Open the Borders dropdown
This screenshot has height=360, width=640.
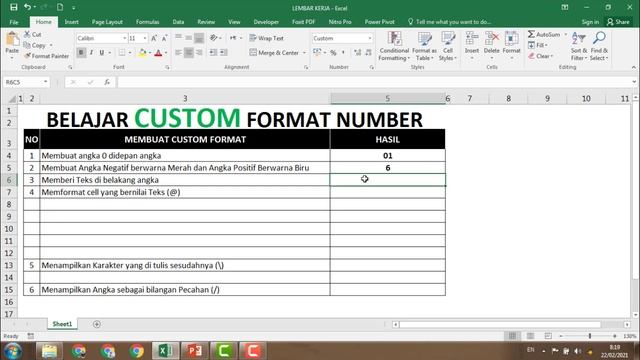click(130, 53)
